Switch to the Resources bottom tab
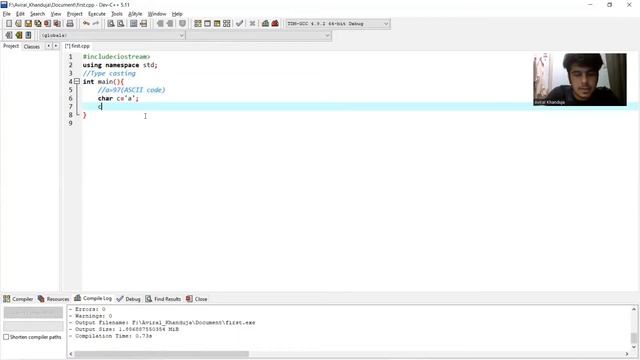Screen dimensions: 640x360 tap(53, 299)
